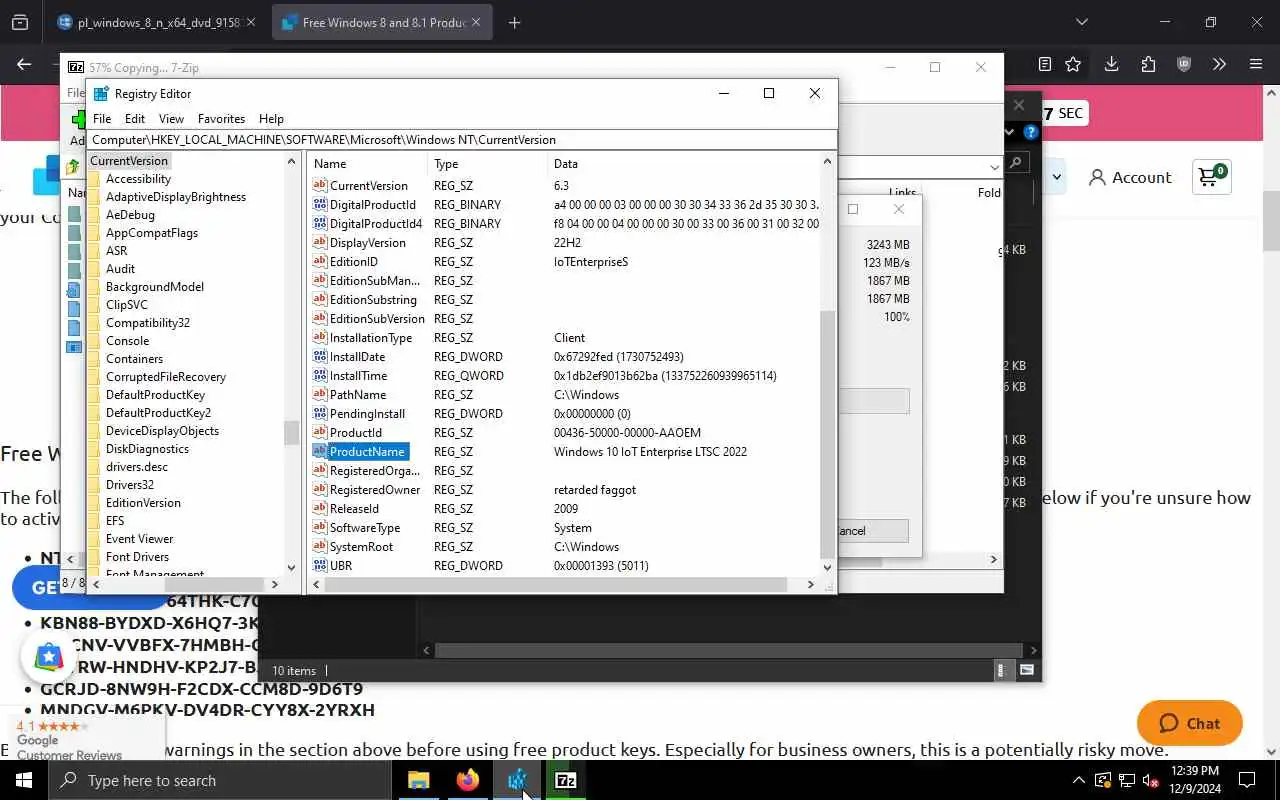Click string icon of CurrentVersion value

320,185
